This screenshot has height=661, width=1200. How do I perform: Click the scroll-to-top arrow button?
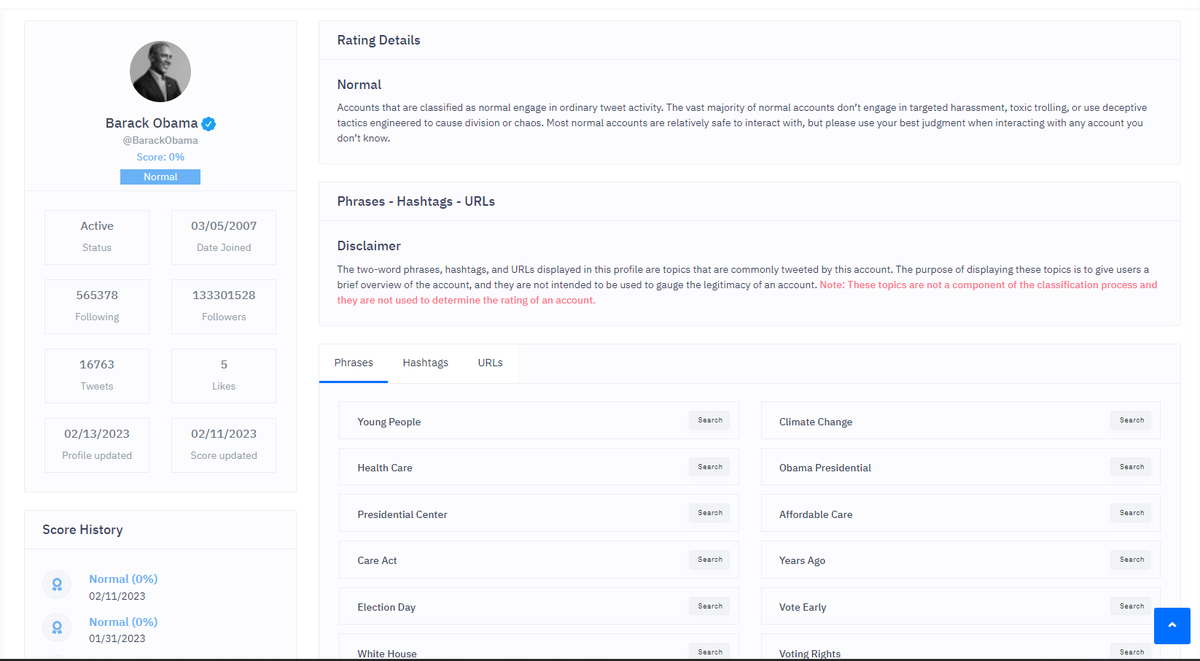pos(1172,626)
